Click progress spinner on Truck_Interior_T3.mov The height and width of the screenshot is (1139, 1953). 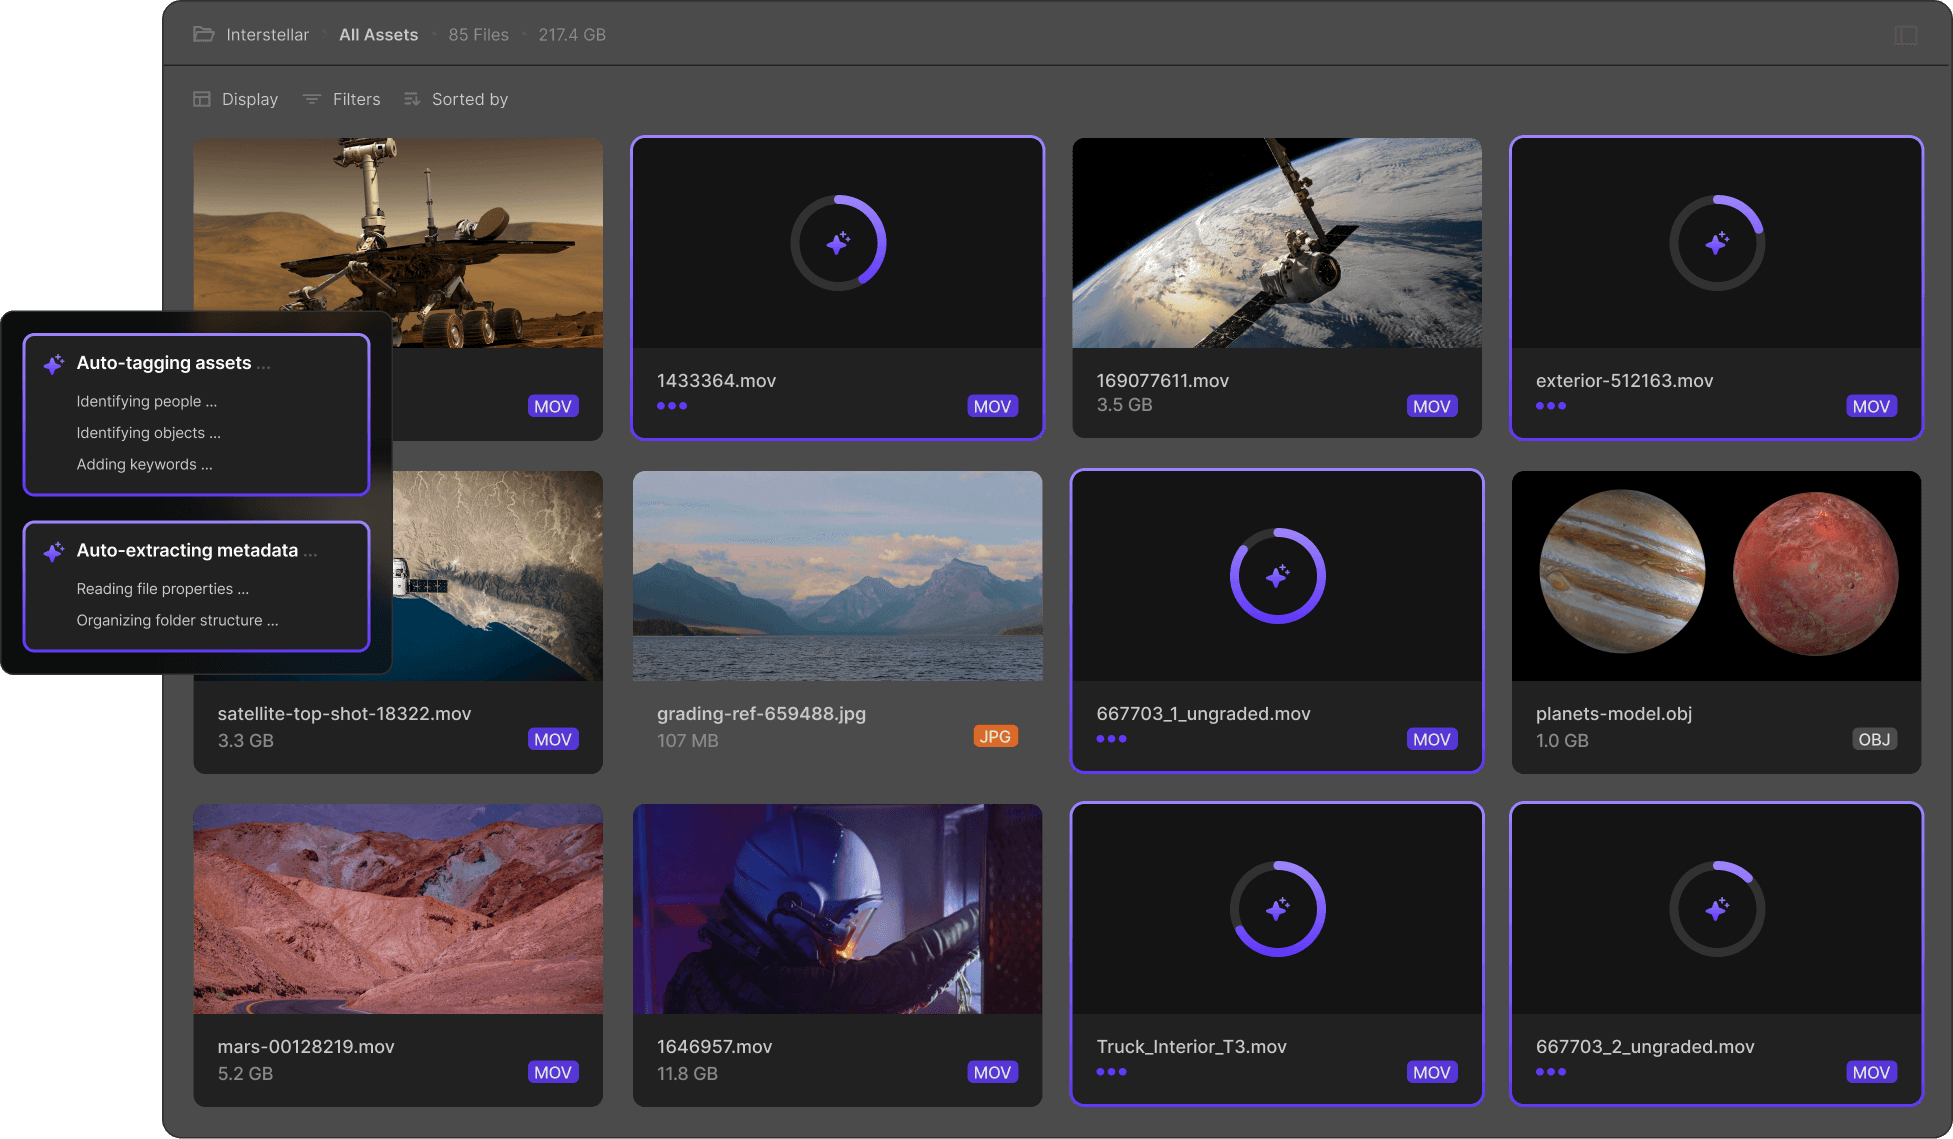(1277, 909)
